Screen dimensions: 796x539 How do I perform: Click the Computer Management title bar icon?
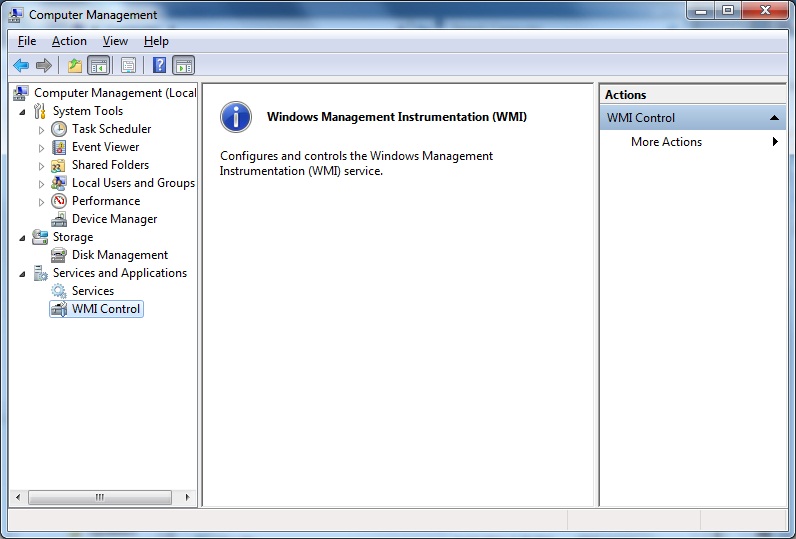pyautogui.click(x=16, y=15)
